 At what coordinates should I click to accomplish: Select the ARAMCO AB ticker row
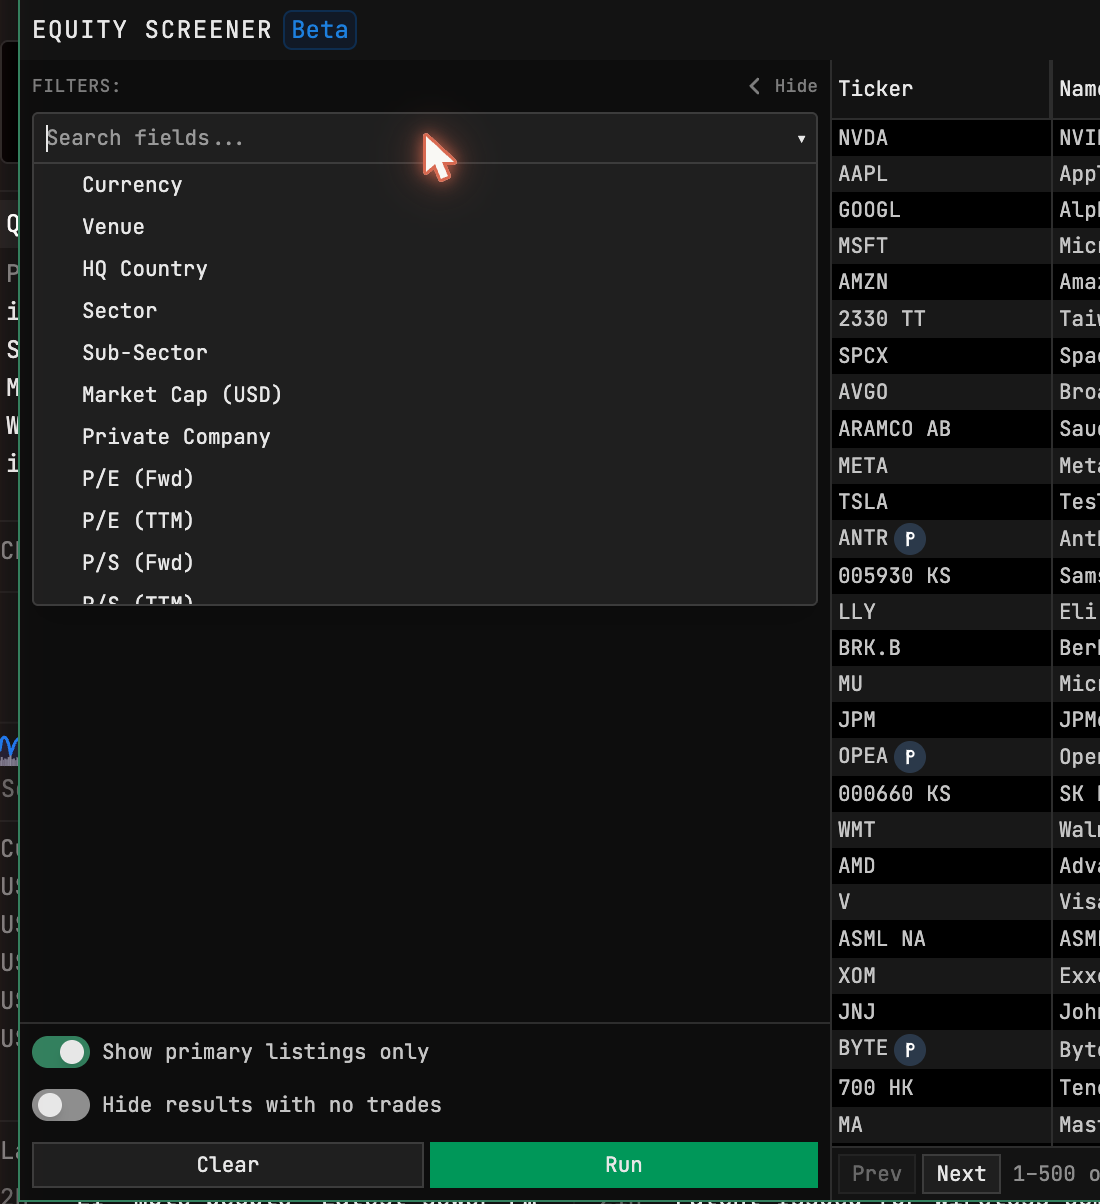941,429
